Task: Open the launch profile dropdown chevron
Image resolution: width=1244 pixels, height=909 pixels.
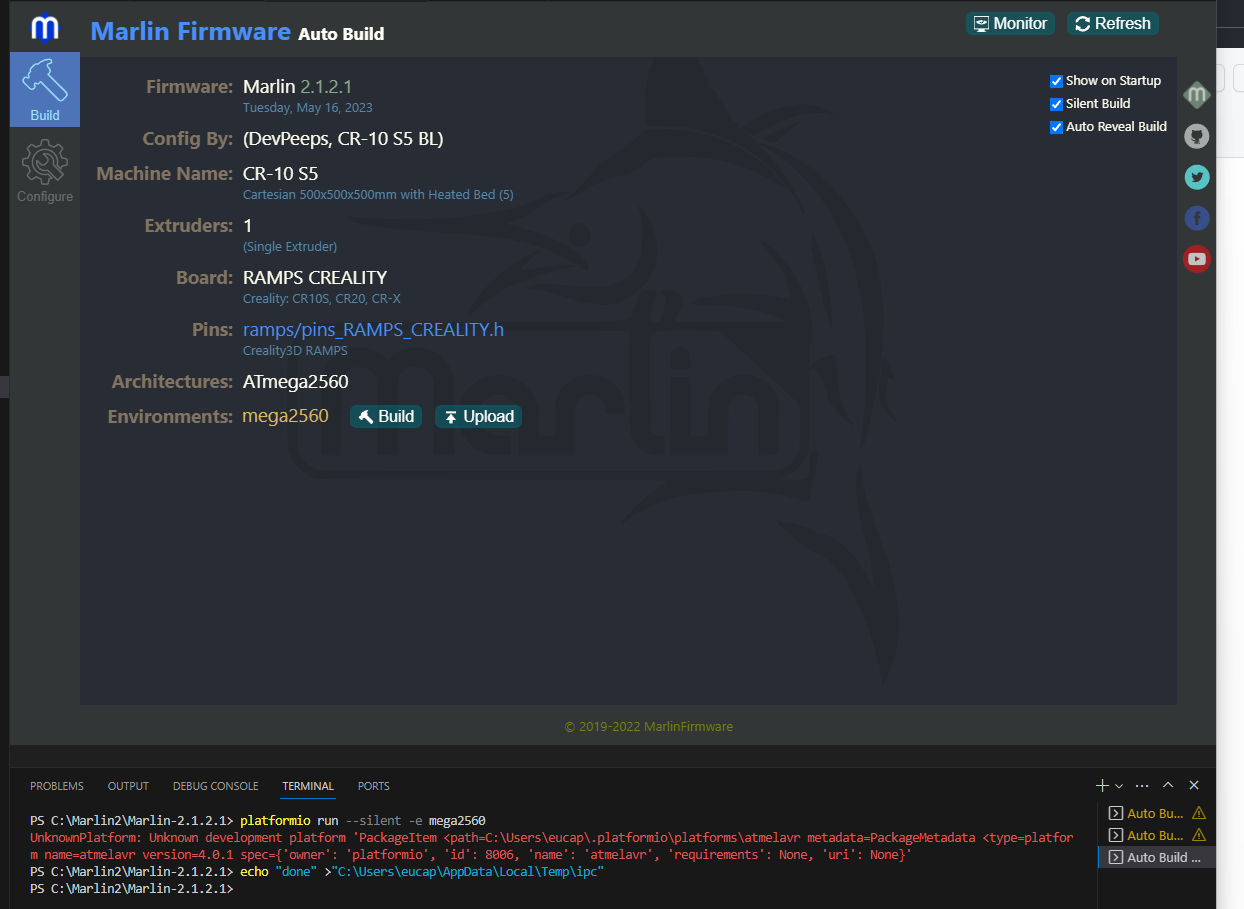Action: (x=1119, y=786)
